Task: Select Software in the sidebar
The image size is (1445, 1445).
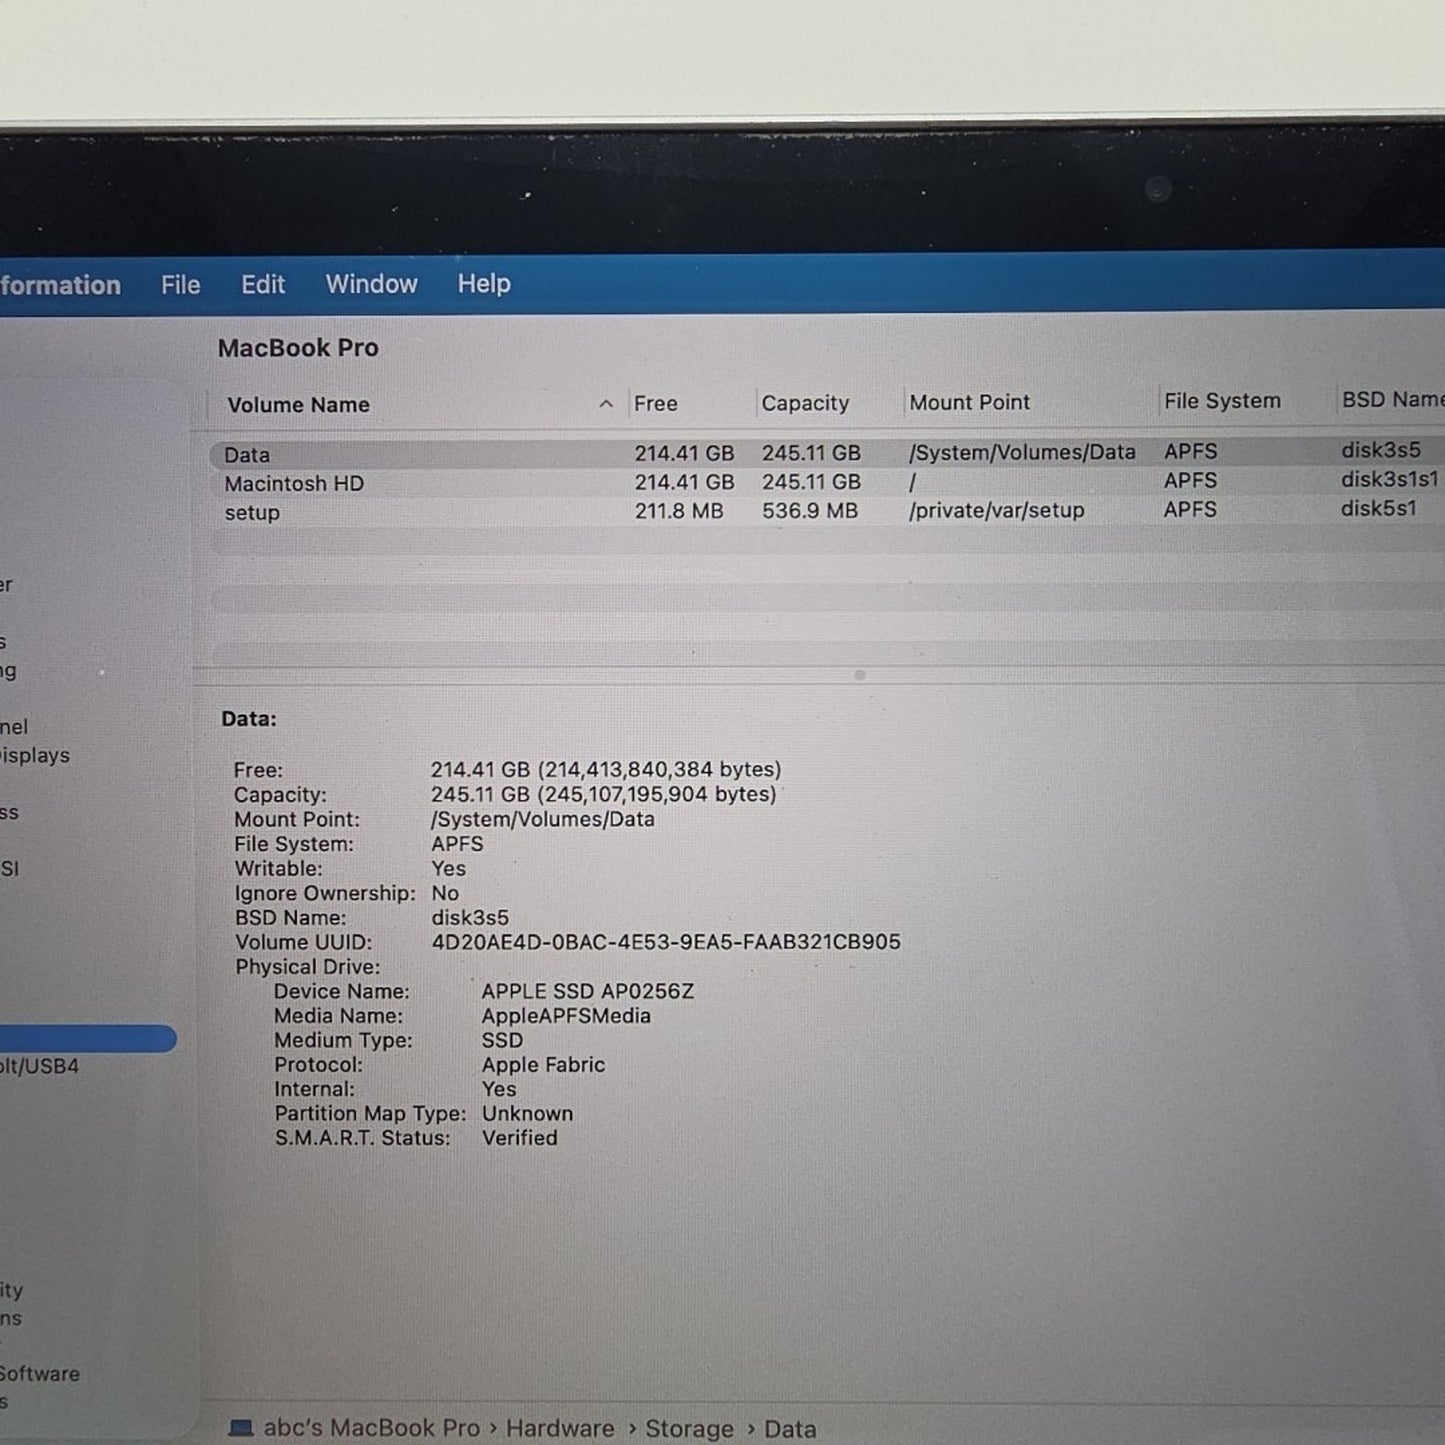Action: point(40,1373)
